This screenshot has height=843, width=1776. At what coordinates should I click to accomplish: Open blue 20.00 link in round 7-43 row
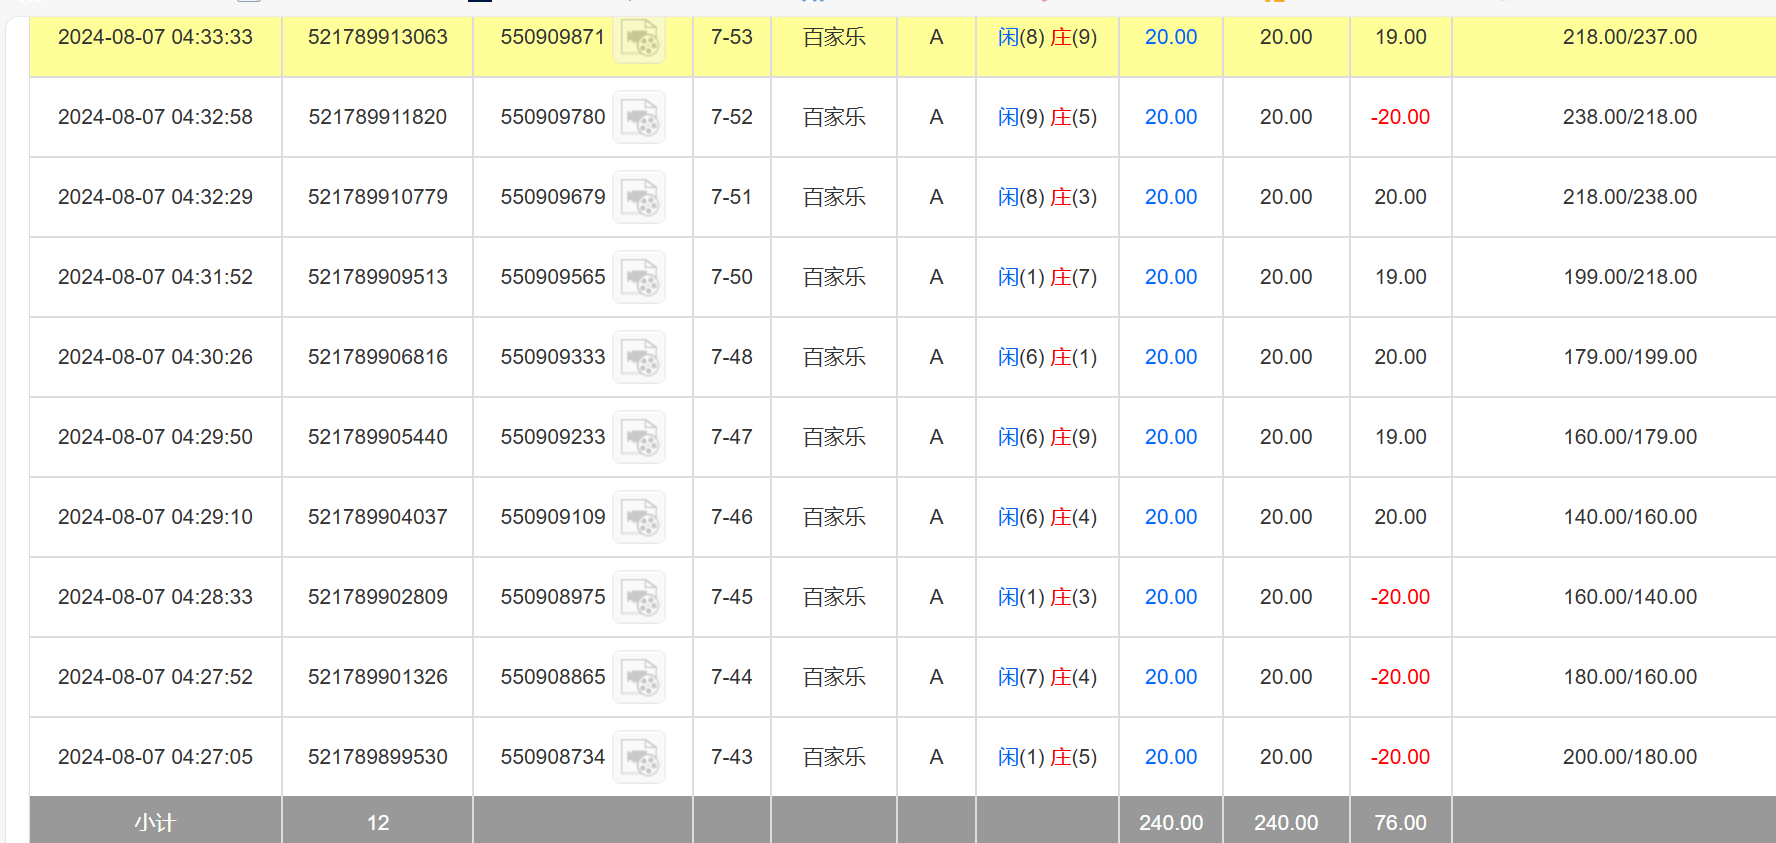[1170, 757]
